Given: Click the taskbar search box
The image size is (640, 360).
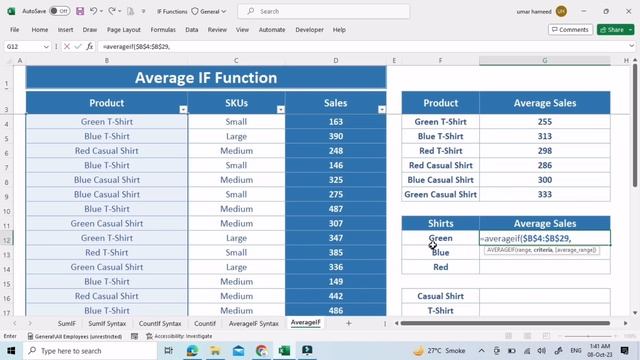Looking at the screenshot, I should click(x=90, y=351).
